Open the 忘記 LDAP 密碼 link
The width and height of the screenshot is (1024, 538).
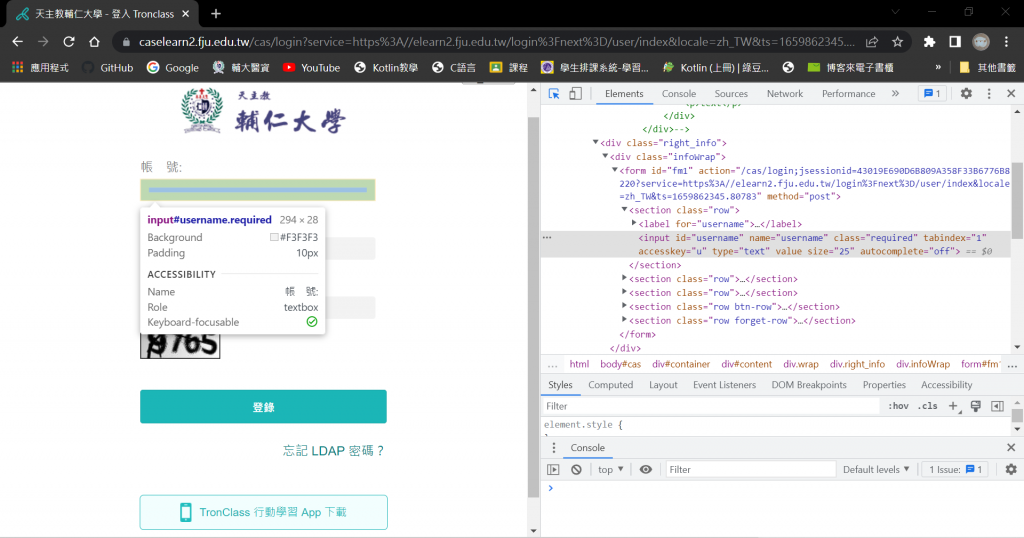click(x=334, y=451)
